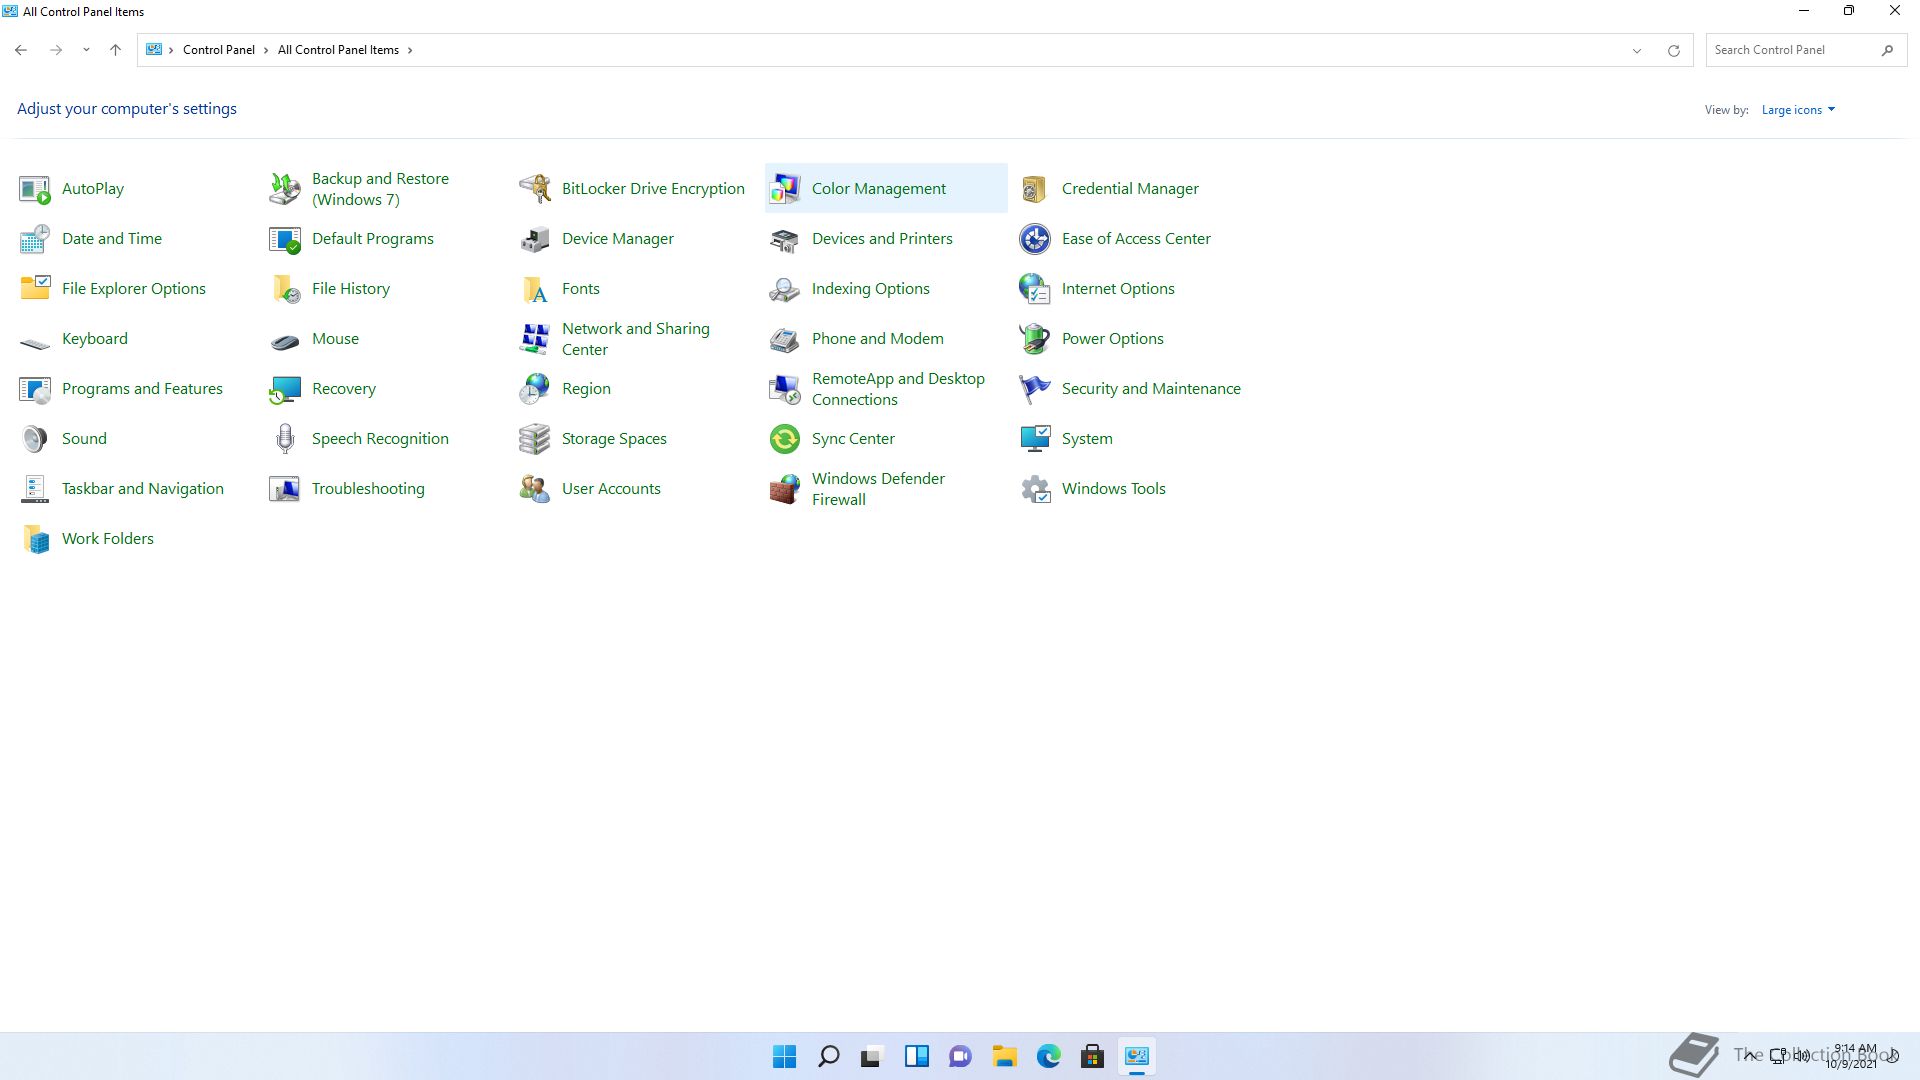Open the Color Management icon
This screenshot has height=1080, width=1920.
785,189
